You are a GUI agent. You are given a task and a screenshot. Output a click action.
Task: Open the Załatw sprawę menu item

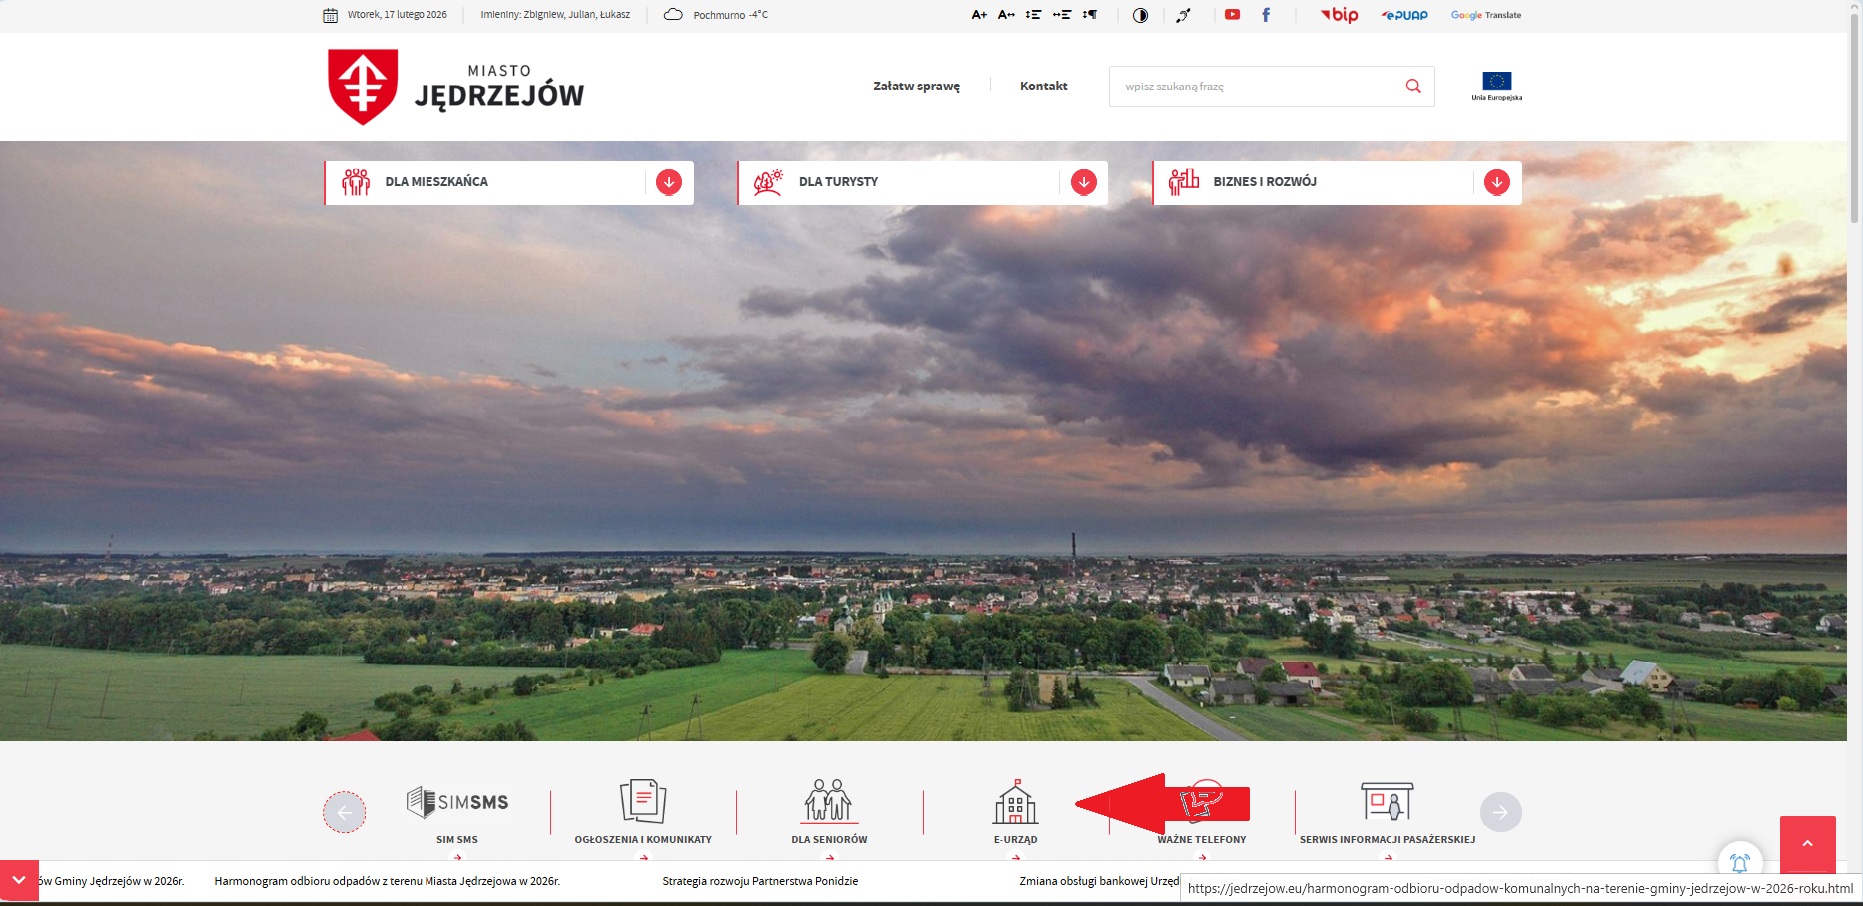point(916,87)
